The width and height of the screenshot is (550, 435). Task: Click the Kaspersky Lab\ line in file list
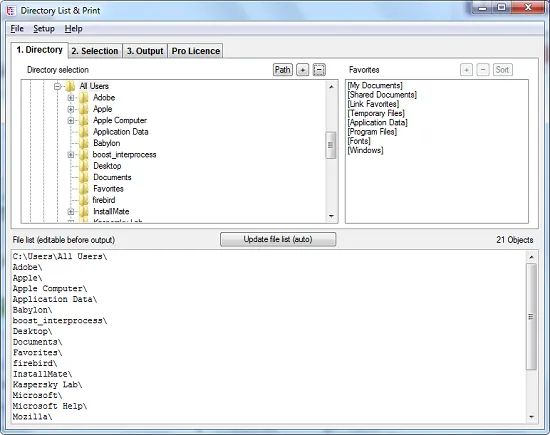[x=47, y=385]
